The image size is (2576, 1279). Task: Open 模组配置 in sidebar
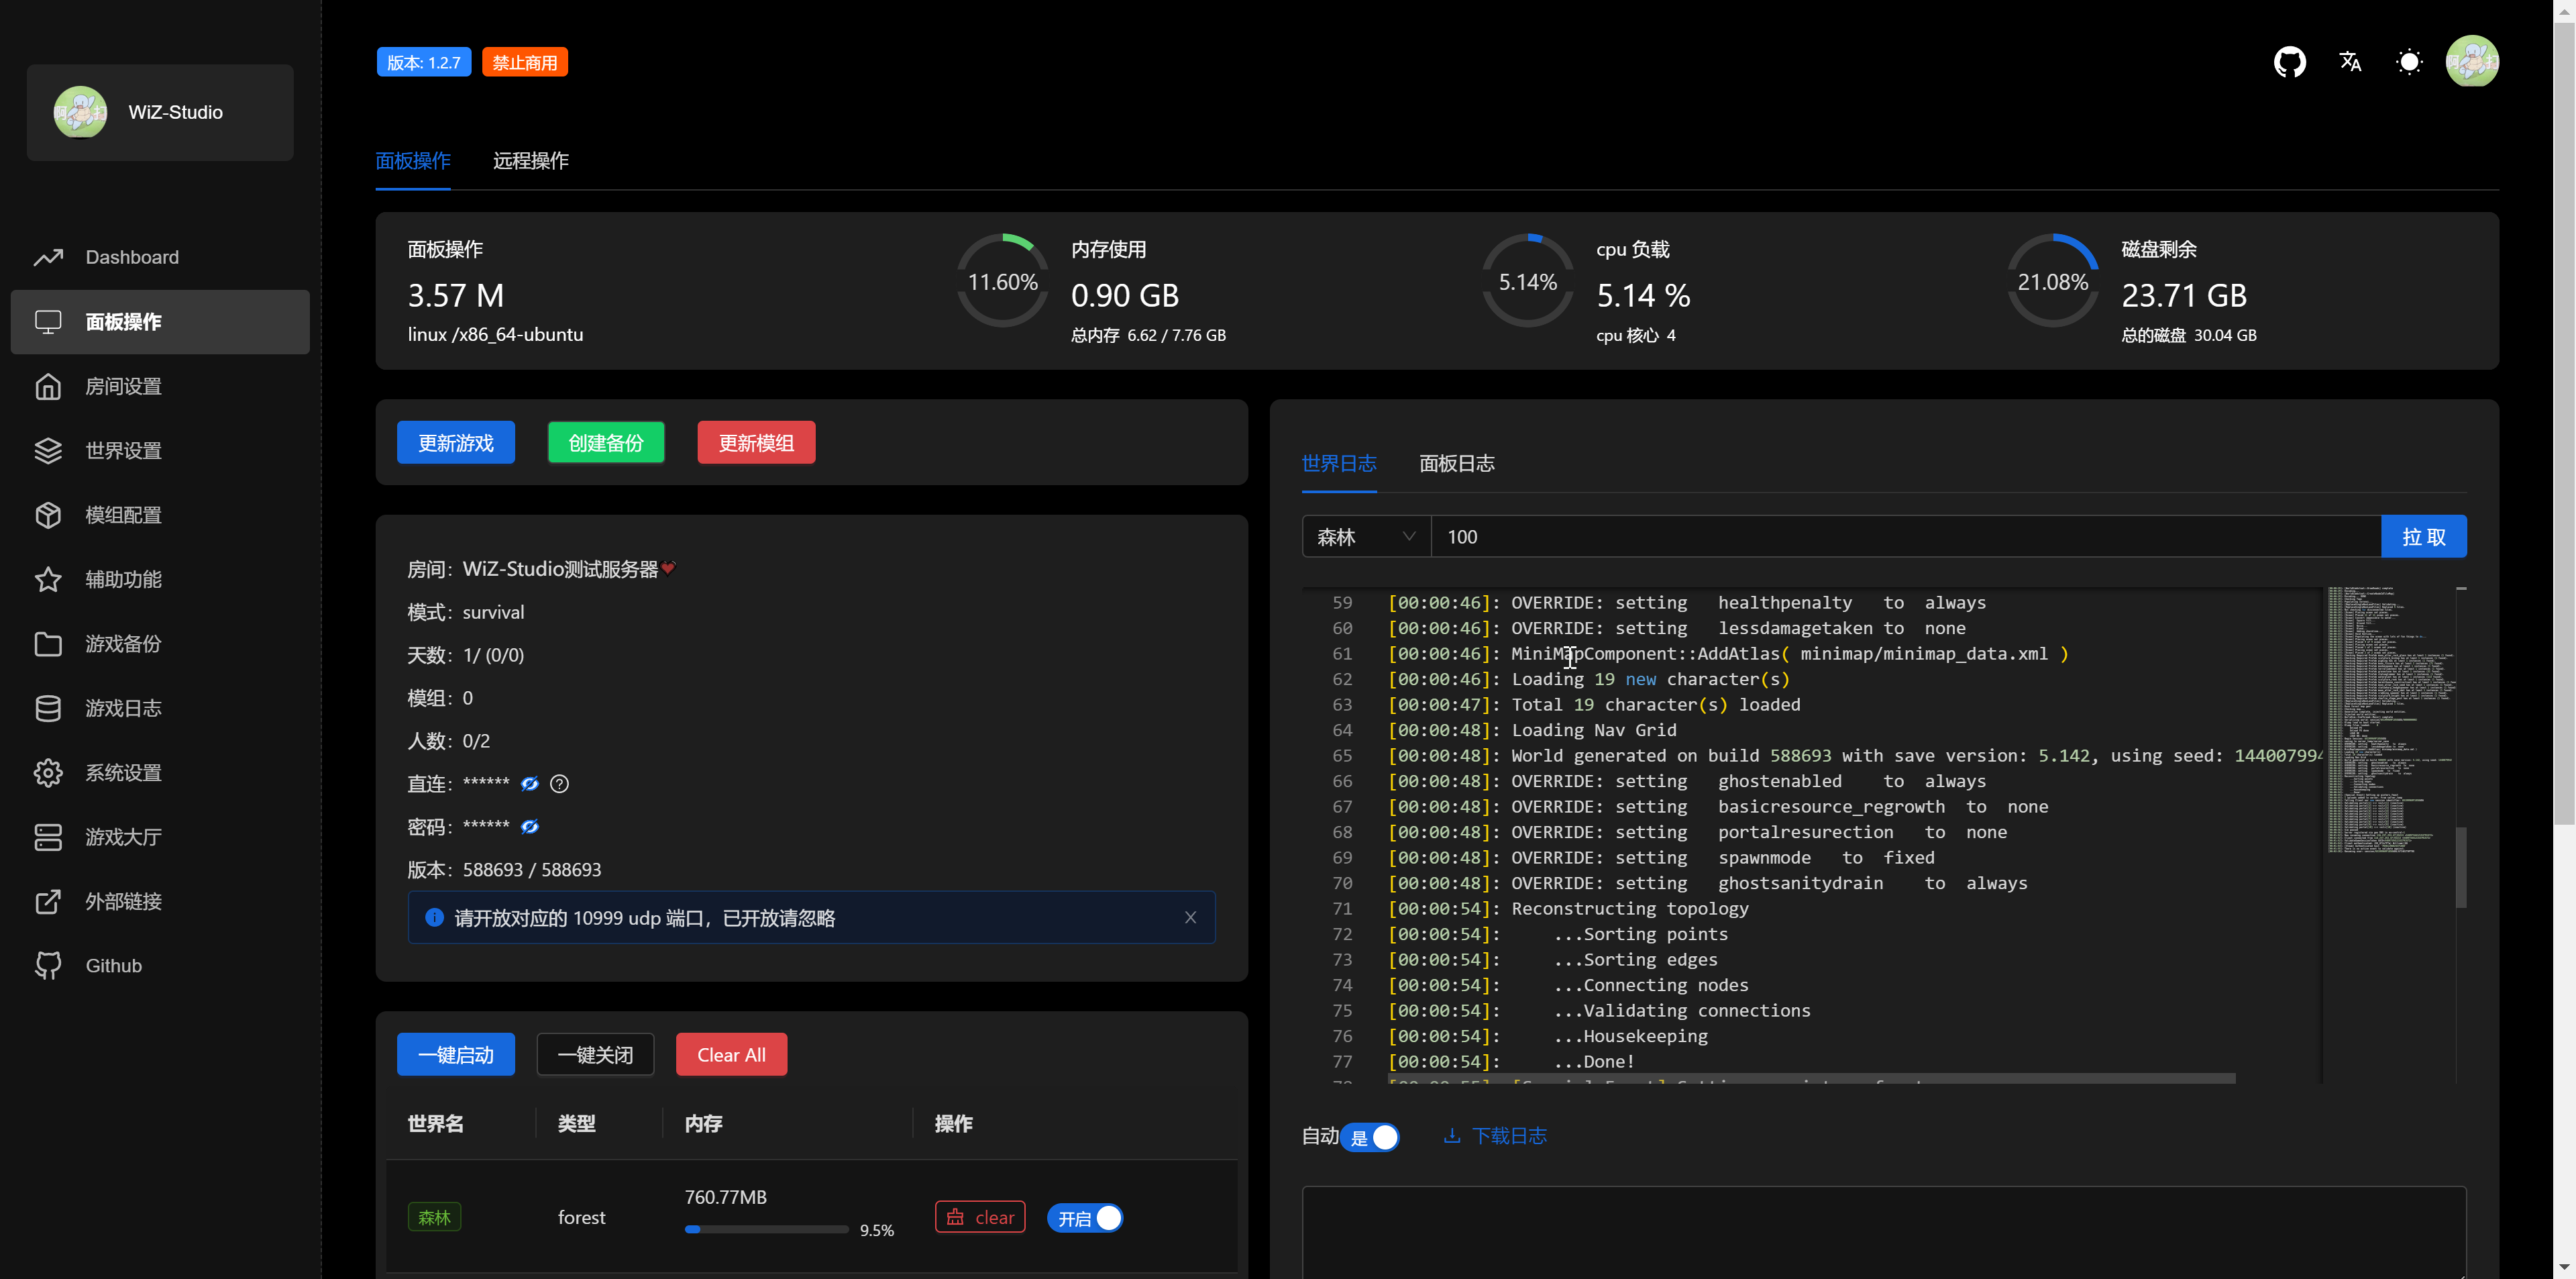click(123, 515)
